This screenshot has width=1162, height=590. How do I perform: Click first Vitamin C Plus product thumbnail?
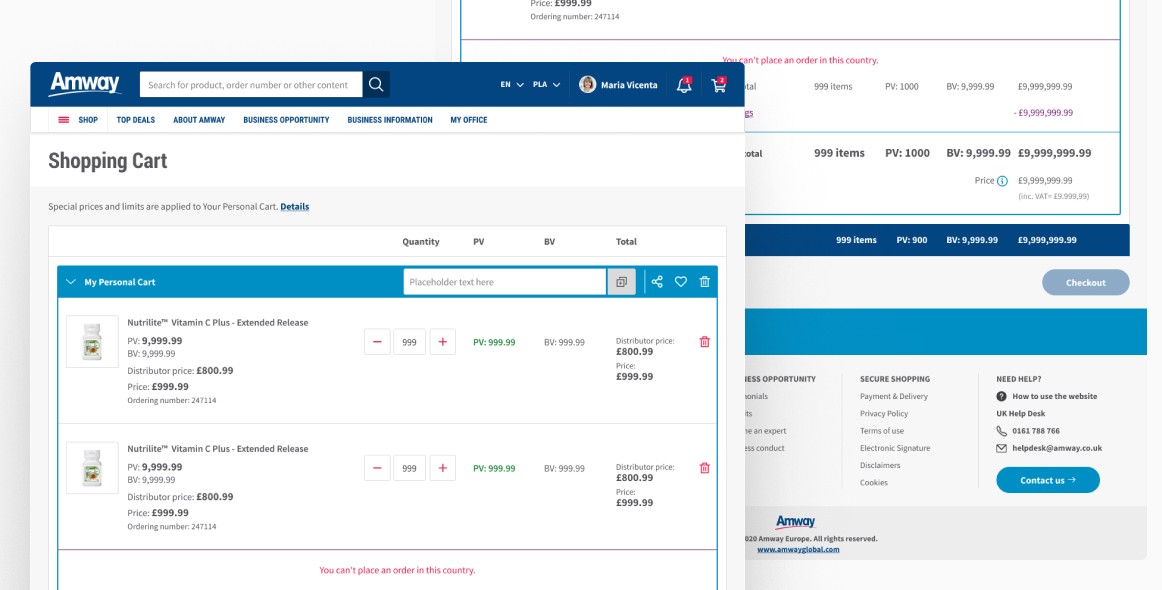click(92, 342)
